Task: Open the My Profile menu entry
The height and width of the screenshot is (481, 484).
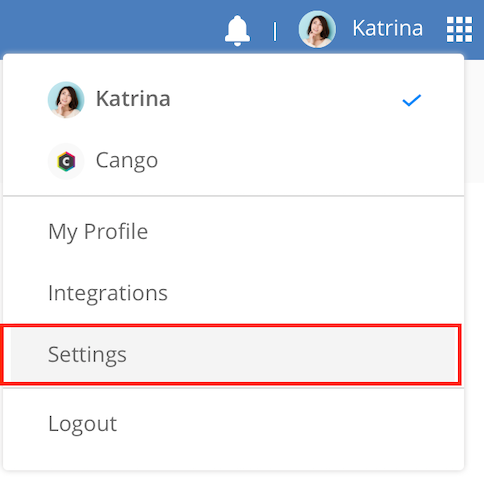Action: click(98, 232)
